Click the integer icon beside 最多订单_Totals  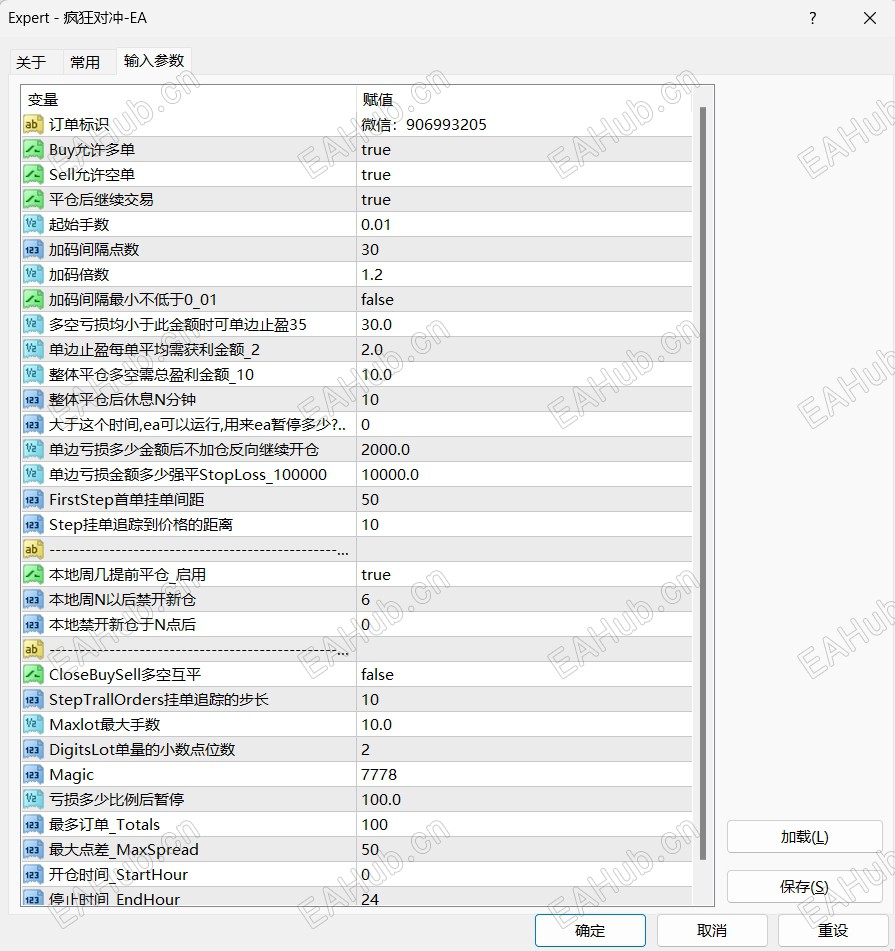coord(33,824)
